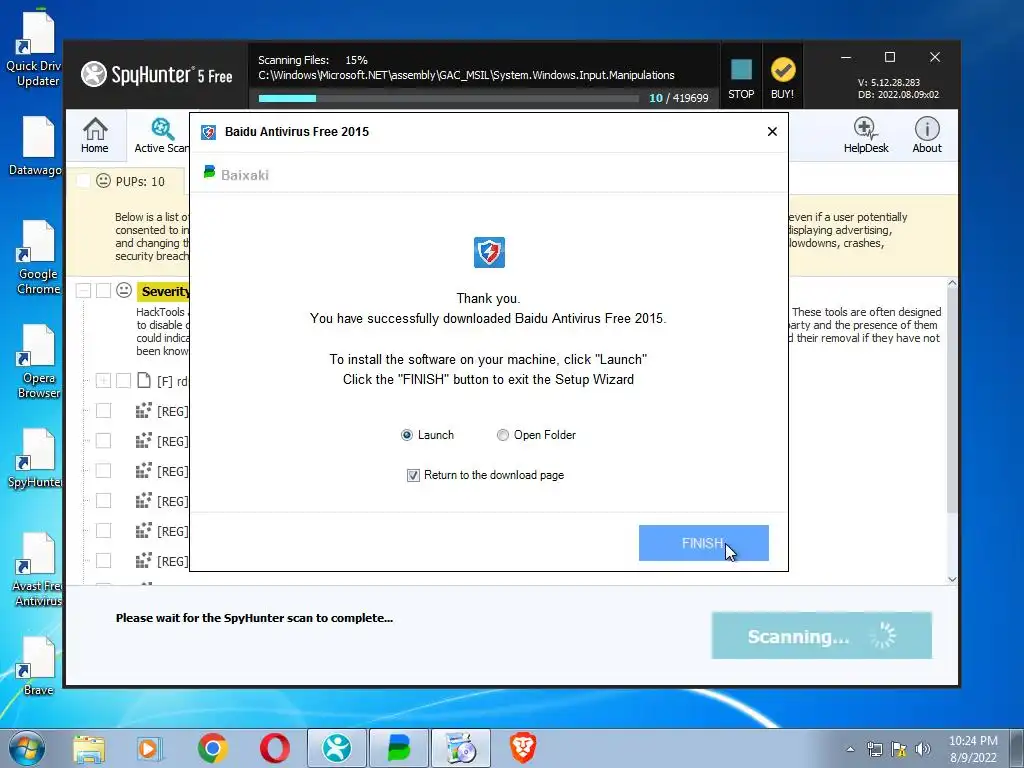This screenshot has width=1024, height=768.
Task: Click the results list scroll up arrow
Action: pos(952,283)
